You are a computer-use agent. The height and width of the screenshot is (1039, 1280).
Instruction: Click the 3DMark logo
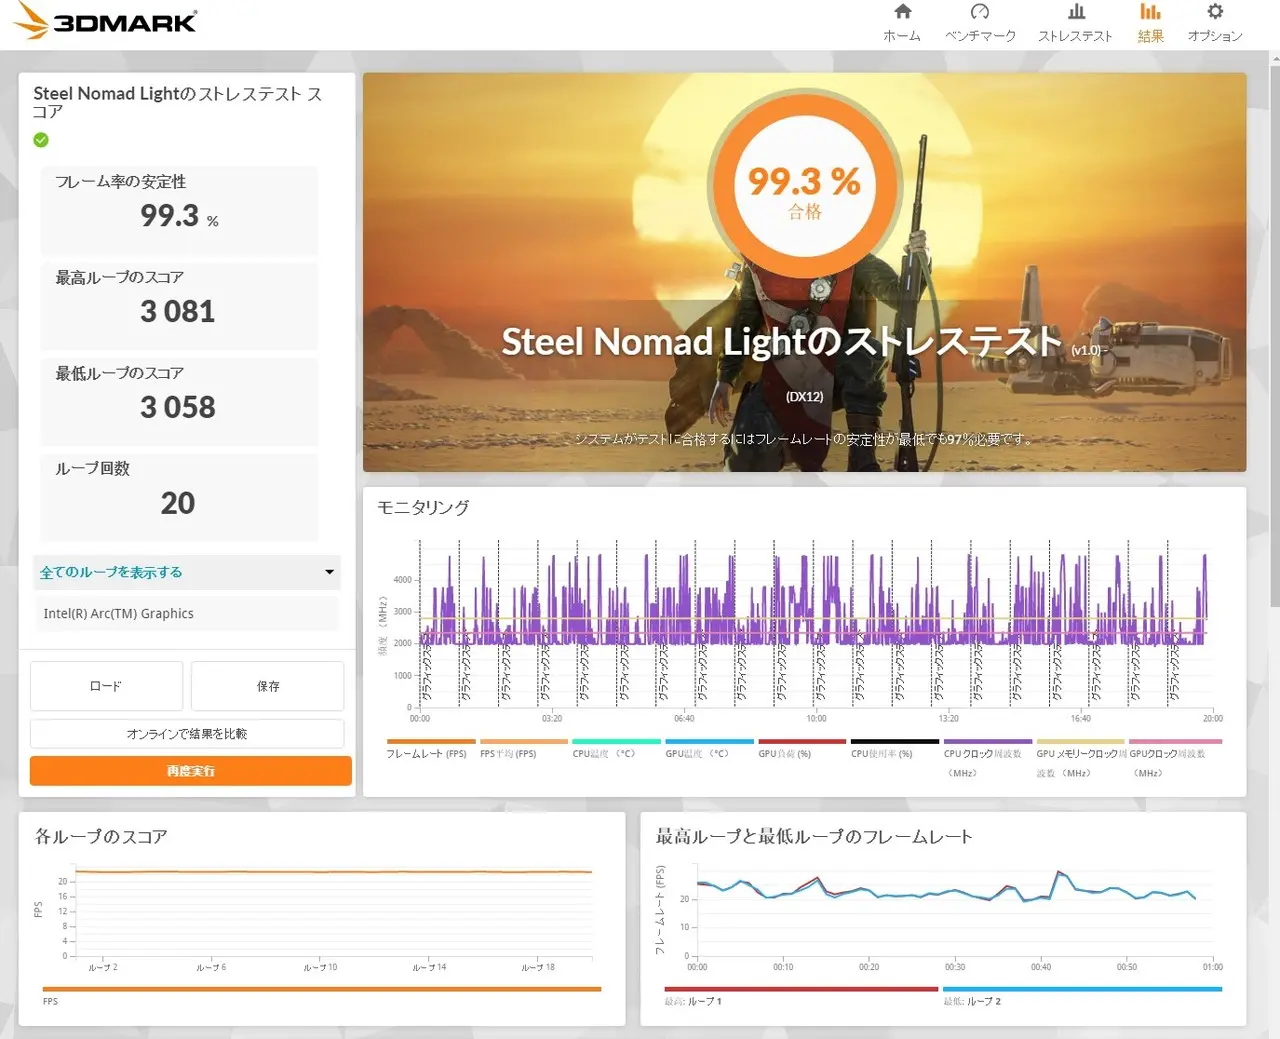[106, 22]
